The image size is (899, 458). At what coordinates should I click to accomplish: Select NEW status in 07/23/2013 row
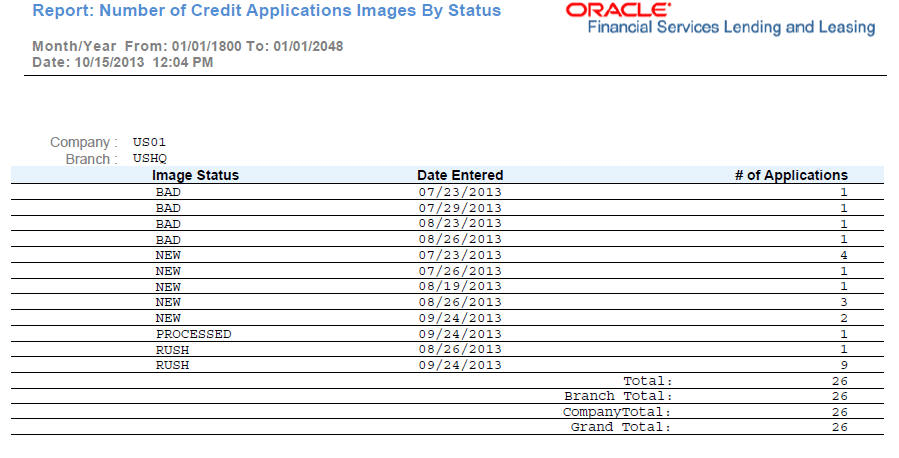coord(168,255)
